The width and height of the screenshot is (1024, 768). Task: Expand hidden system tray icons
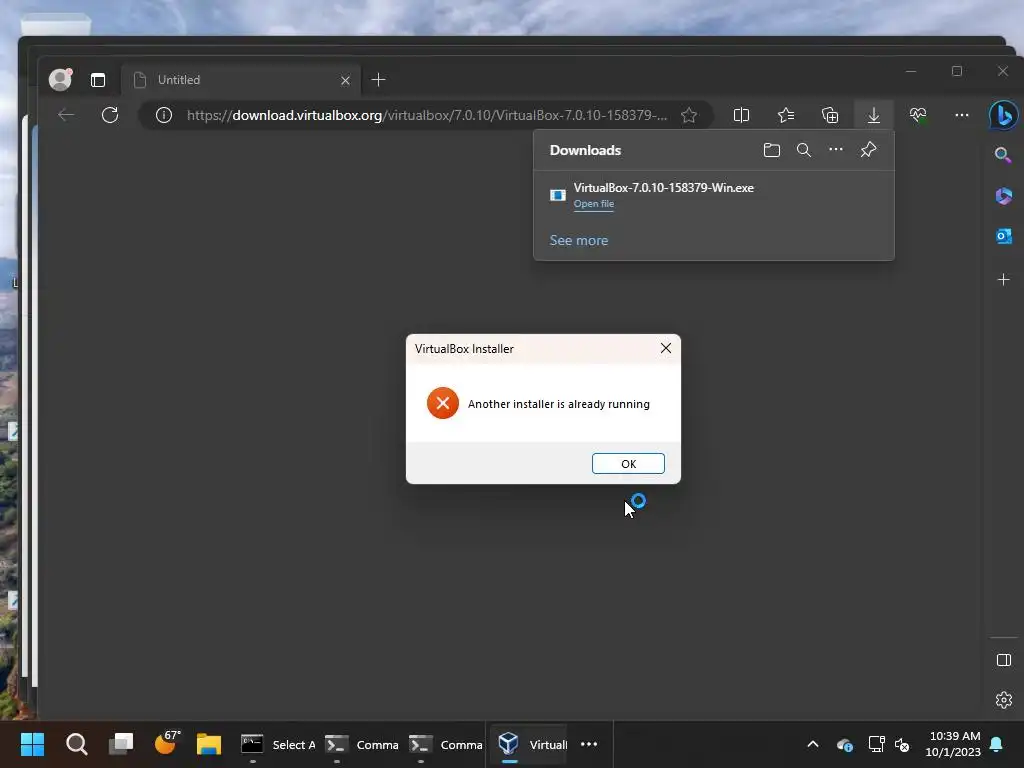pyautogui.click(x=812, y=744)
